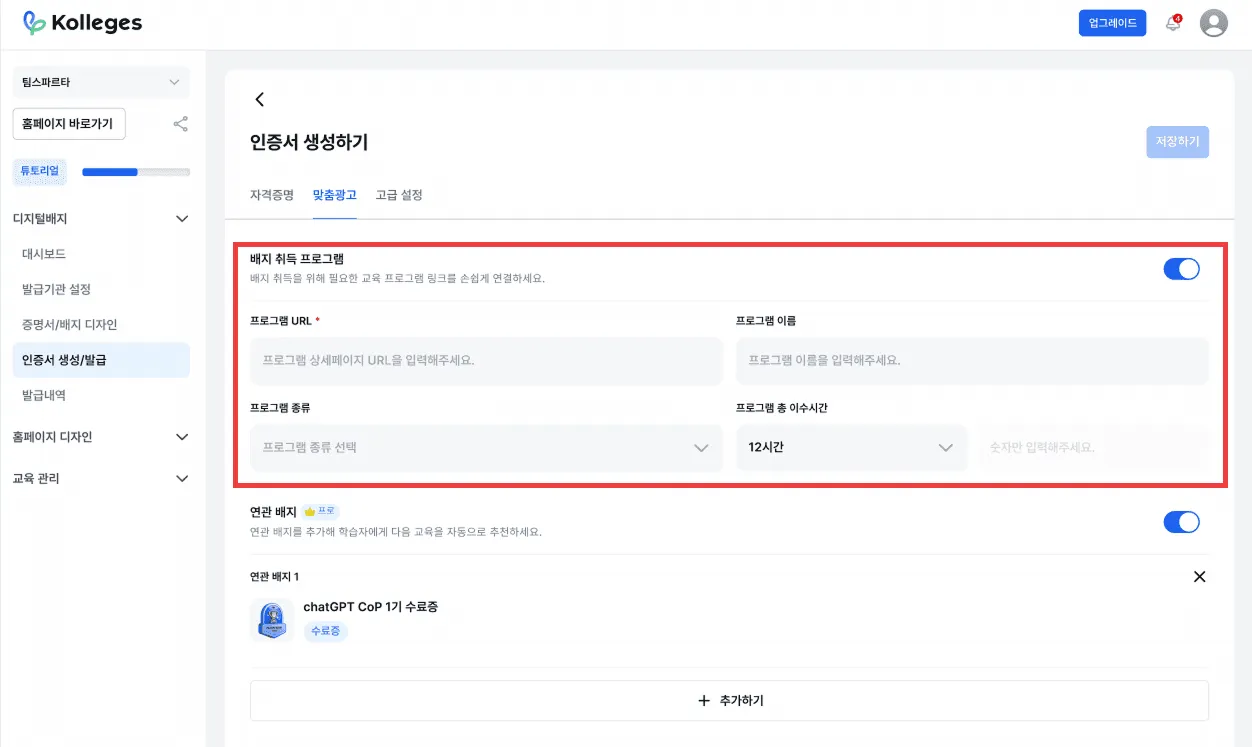Focus the 프로그램 URL input field

(x=486, y=360)
